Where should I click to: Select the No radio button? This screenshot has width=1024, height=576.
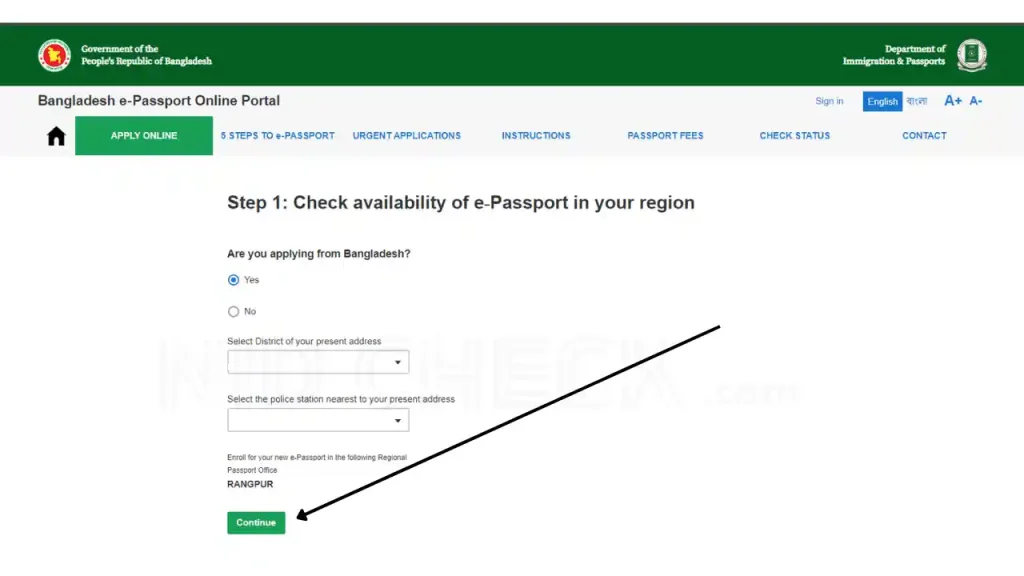234,312
